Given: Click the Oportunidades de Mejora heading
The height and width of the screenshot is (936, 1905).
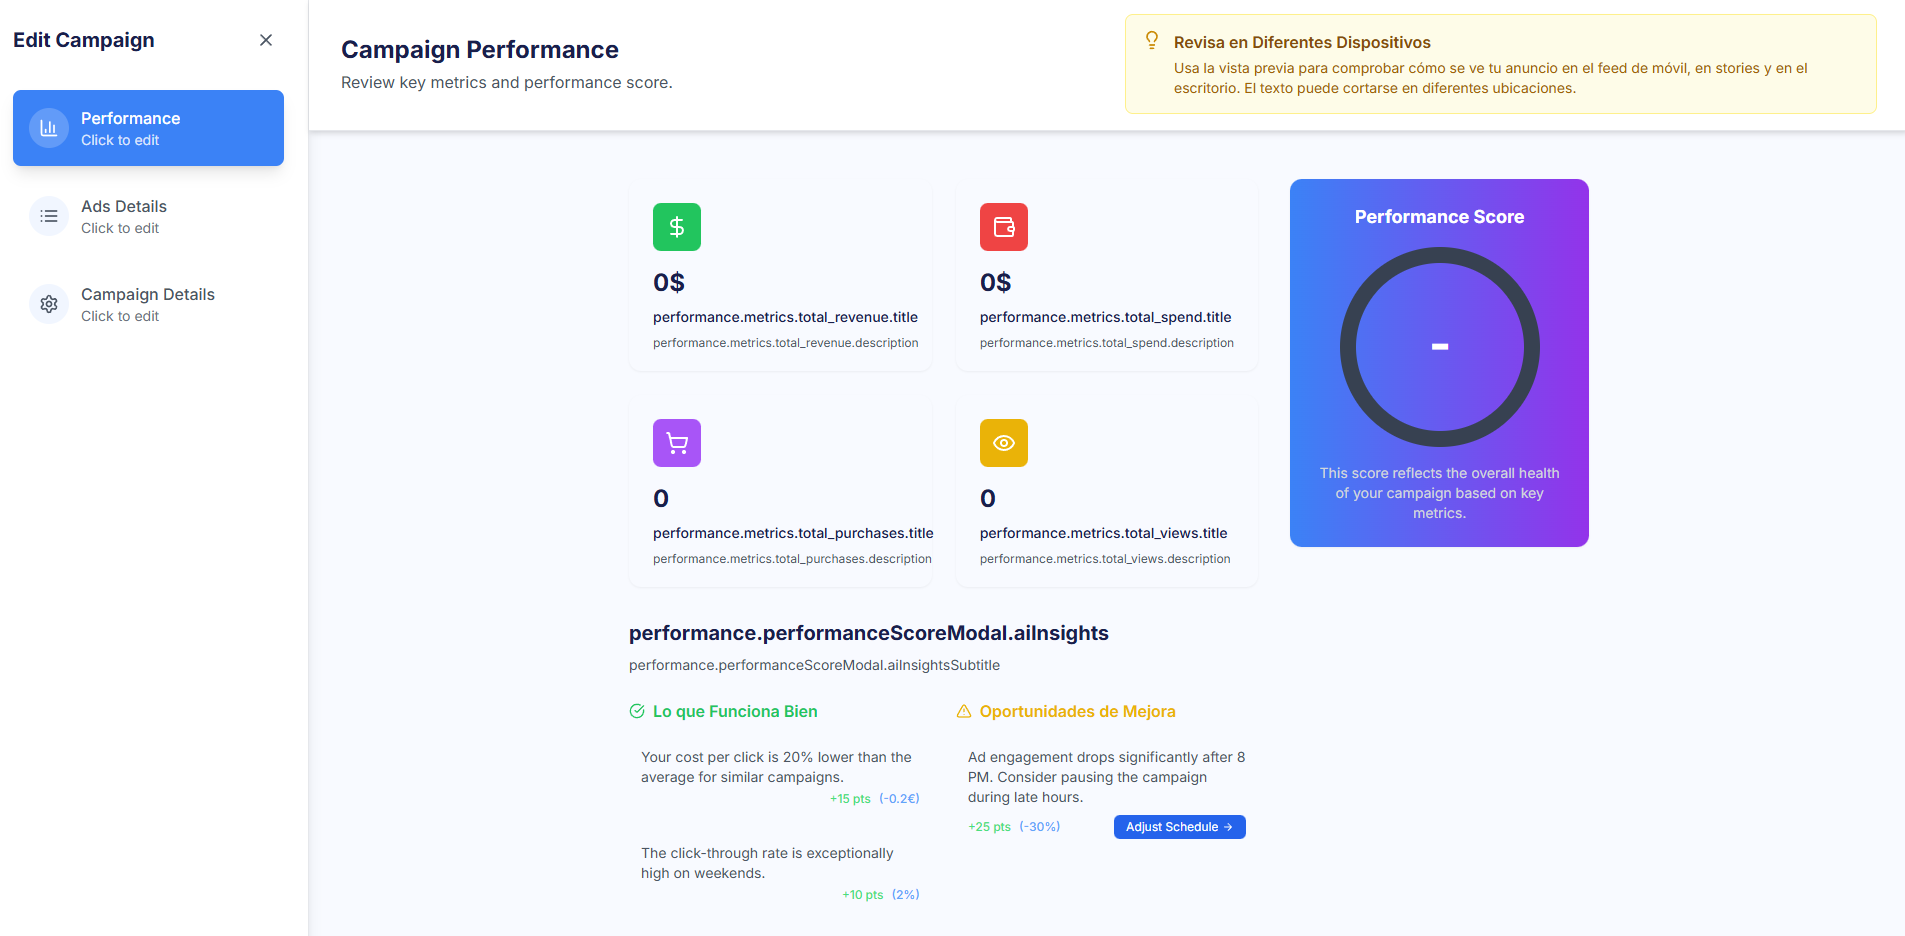Looking at the screenshot, I should point(1077,711).
